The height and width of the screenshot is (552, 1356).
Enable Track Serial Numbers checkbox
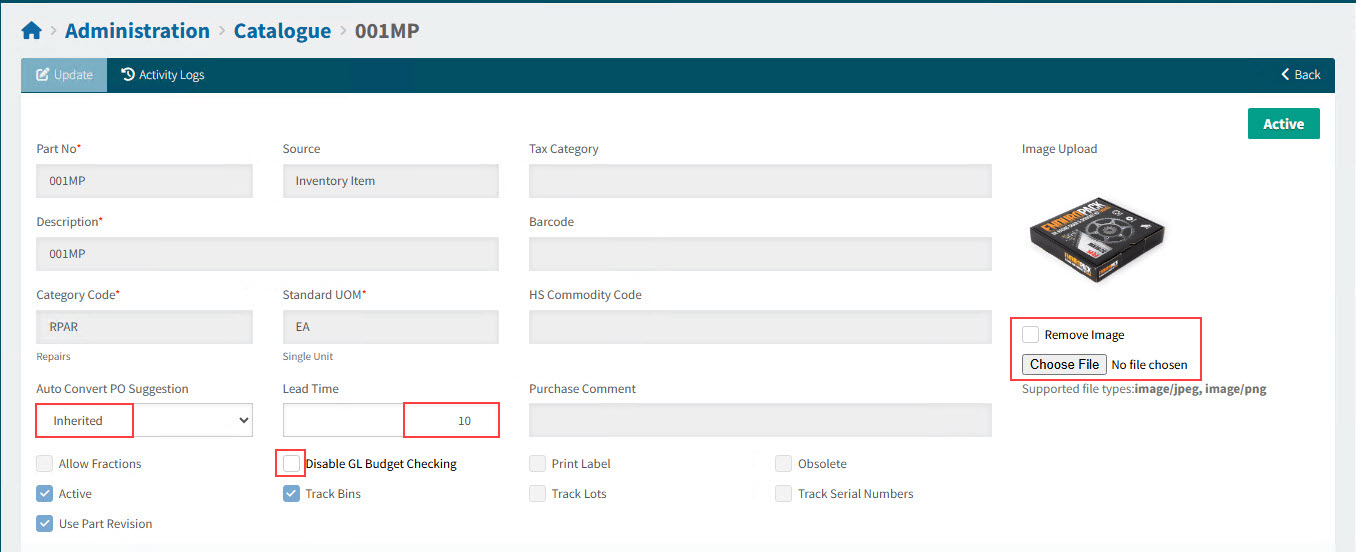coord(783,494)
